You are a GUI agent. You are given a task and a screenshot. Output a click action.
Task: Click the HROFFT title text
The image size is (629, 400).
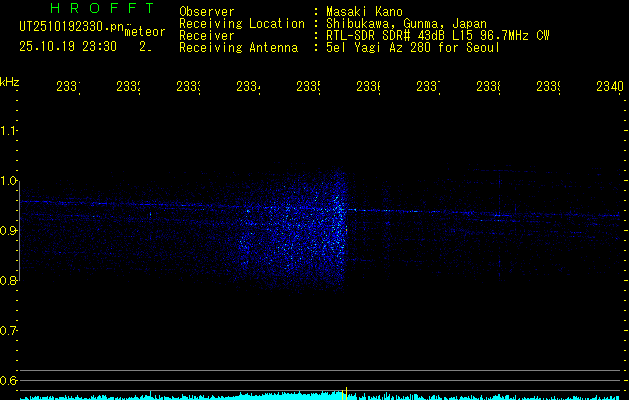click(102, 8)
